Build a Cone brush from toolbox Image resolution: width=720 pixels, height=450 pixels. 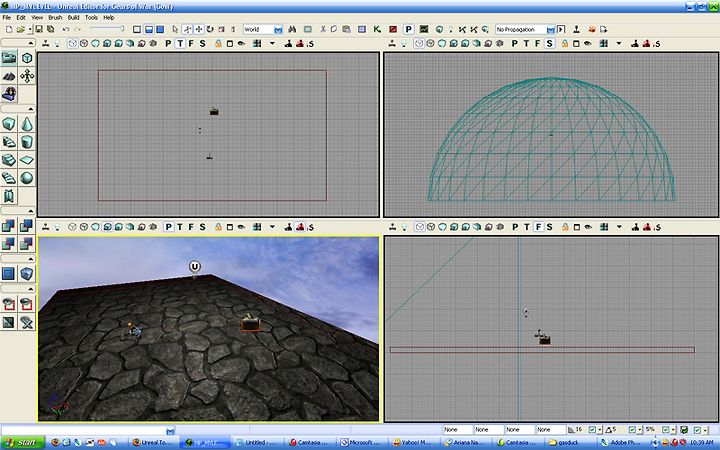point(27,124)
